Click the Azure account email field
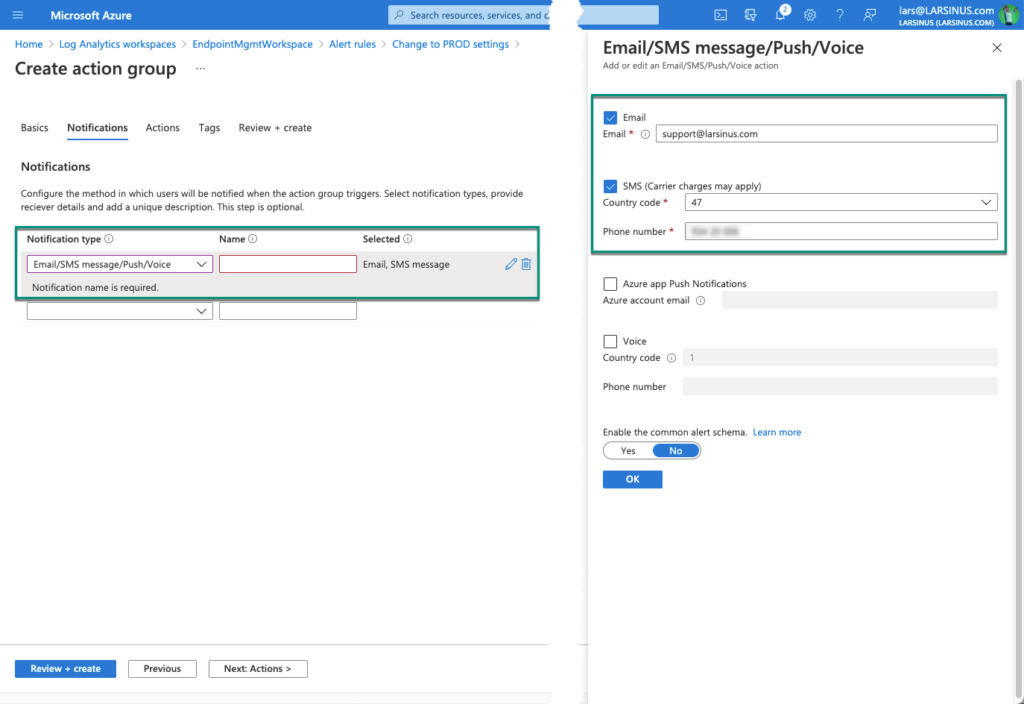This screenshot has width=1024, height=704. pyautogui.click(x=859, y=300)
